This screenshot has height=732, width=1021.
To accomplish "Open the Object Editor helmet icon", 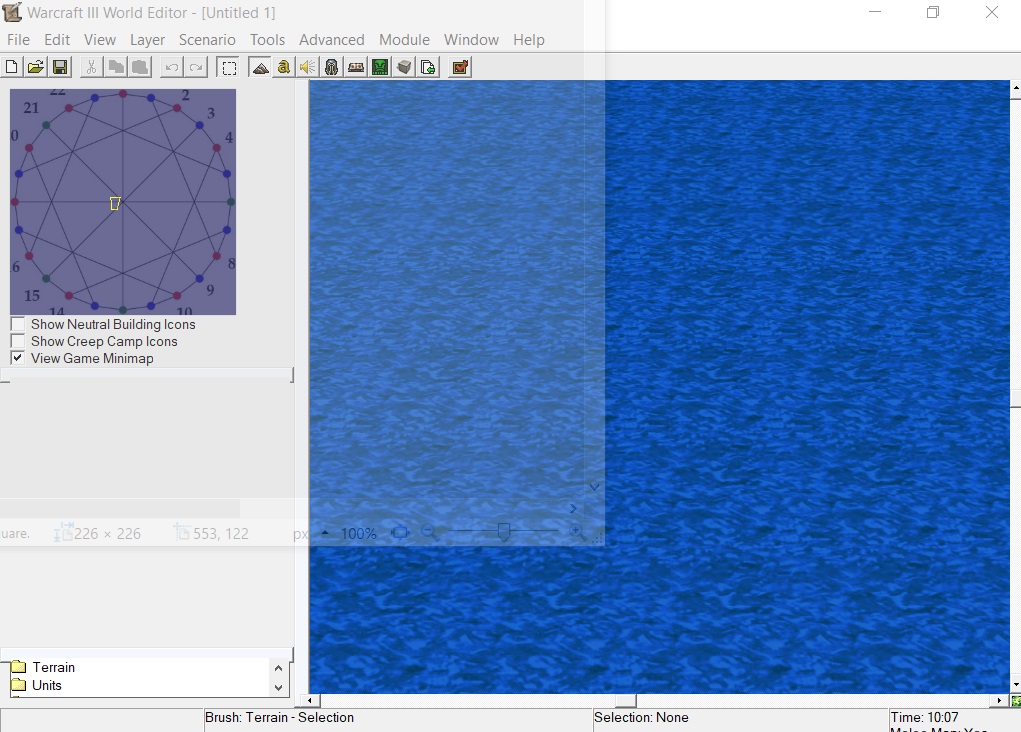I will [331, 67].
